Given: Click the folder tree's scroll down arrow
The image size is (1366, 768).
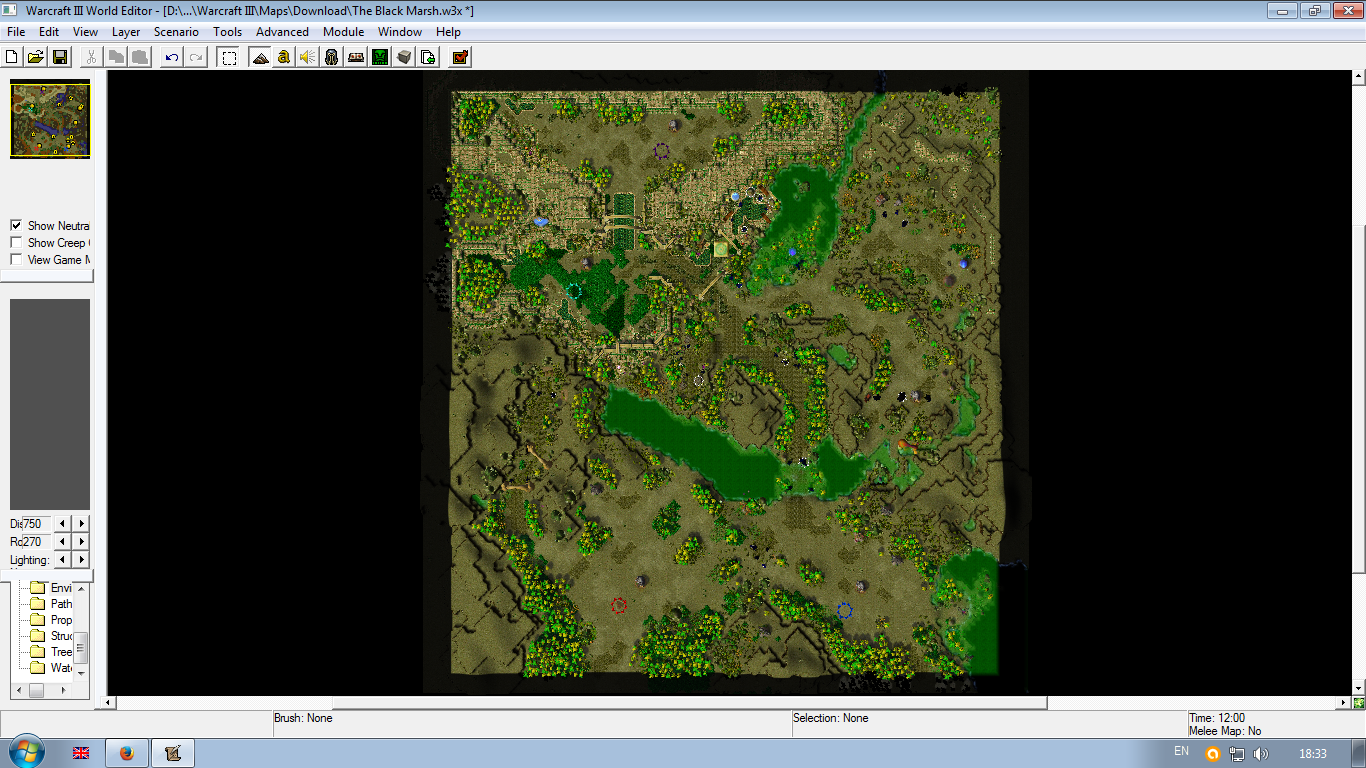Looking at the screenshot, I should (x=82, y=673).
